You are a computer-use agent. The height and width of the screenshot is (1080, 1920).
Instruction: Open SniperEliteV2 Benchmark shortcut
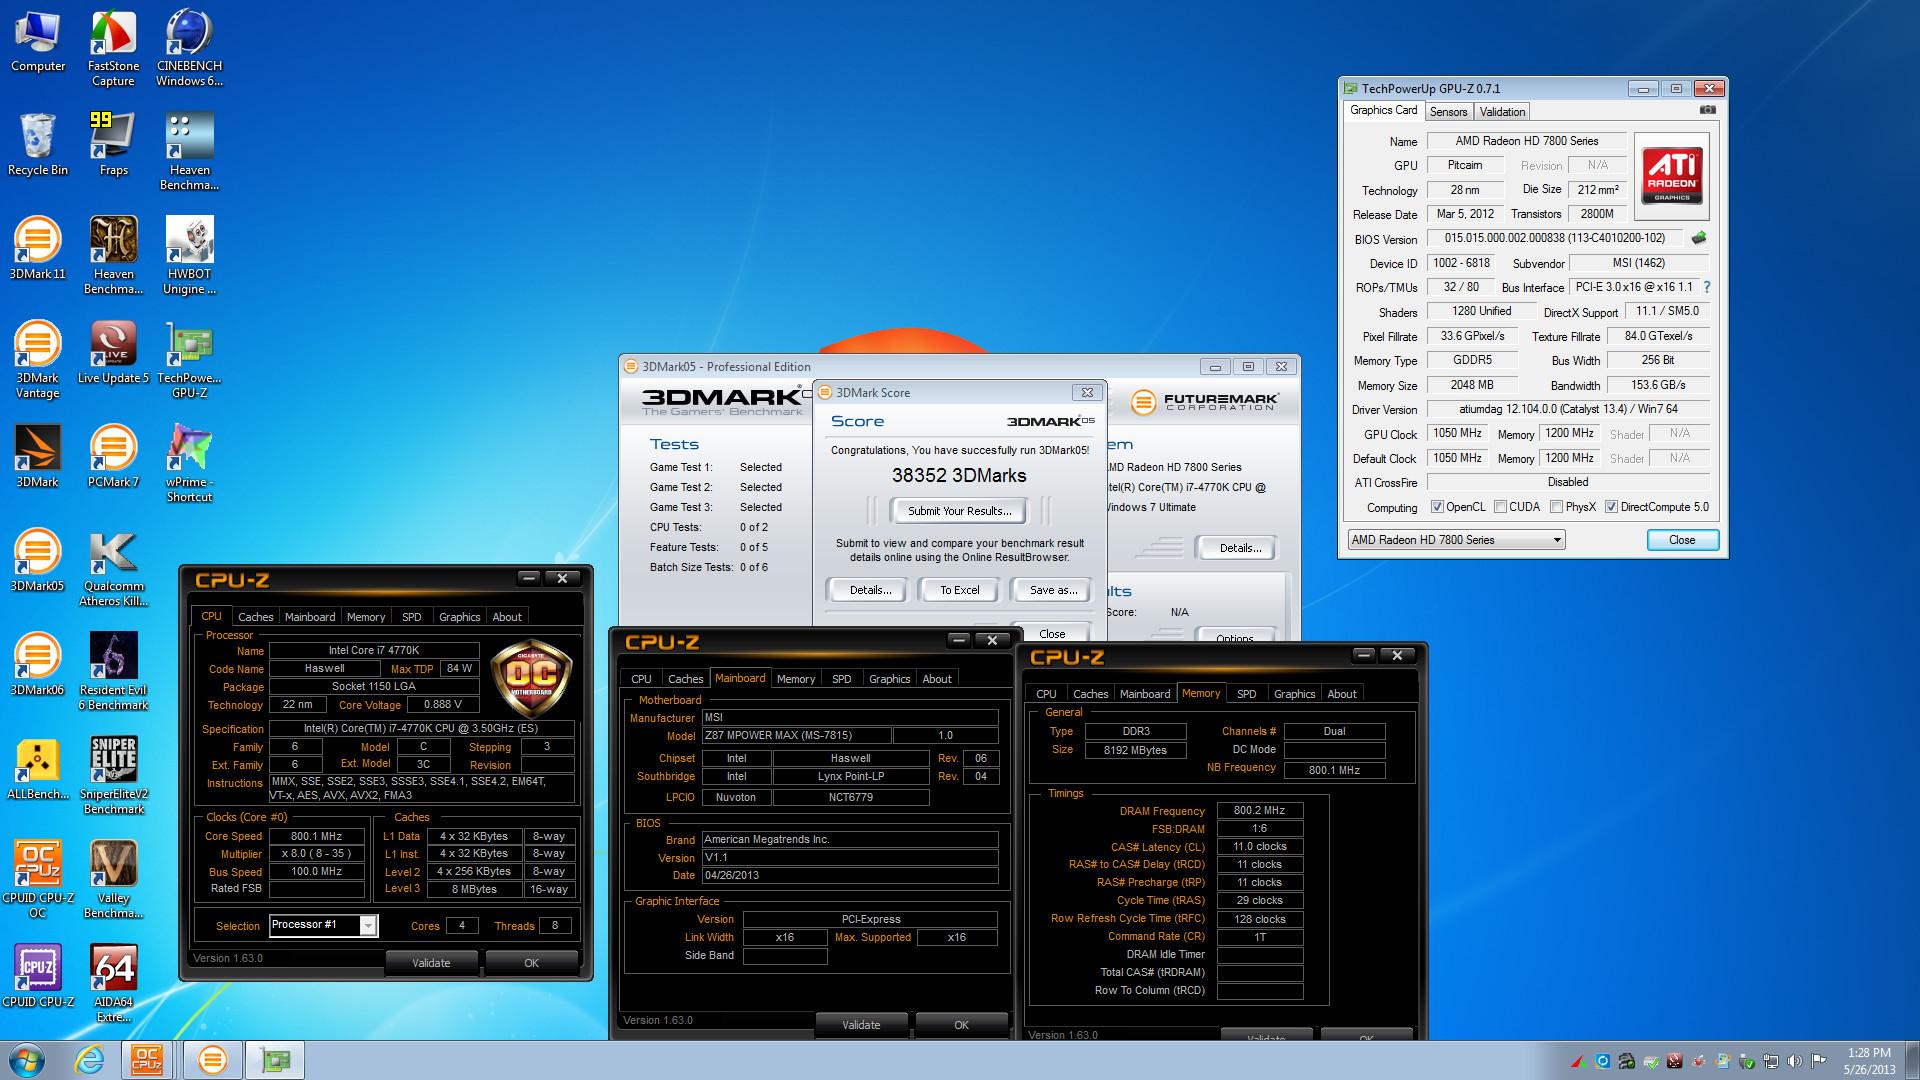tap(113, 776)
